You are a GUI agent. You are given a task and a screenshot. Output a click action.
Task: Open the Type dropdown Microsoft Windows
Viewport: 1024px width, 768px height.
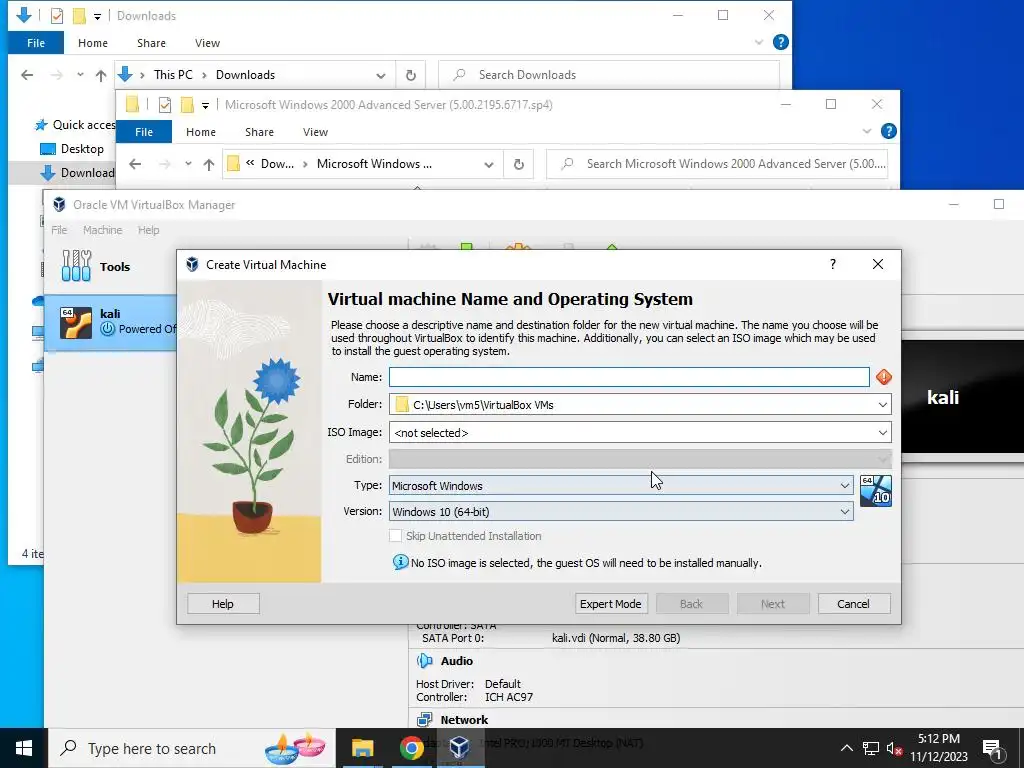click(844, 486)
